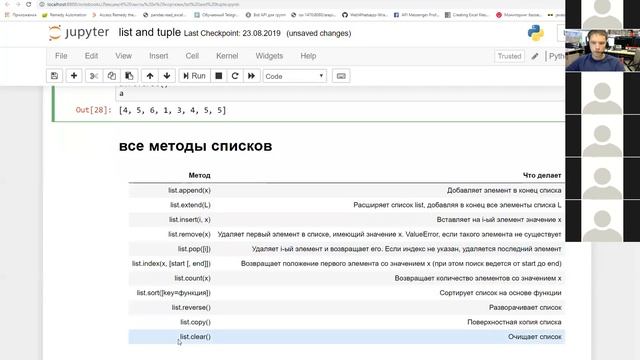640x360 pixels.
Task: Restart and run all fast-forward icon
Action: coord(251,76)
